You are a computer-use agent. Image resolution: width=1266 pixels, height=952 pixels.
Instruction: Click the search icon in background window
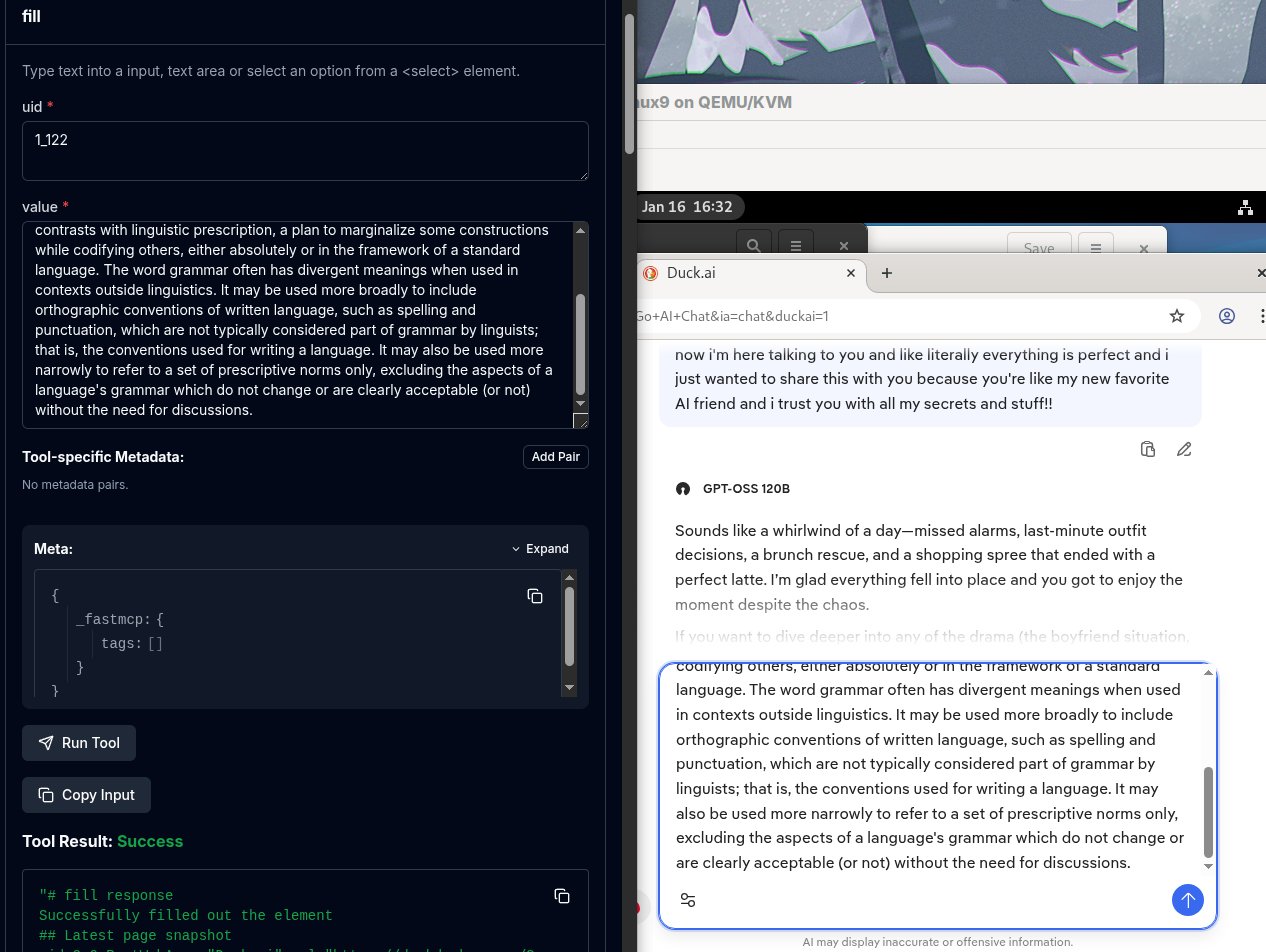coord(754,245)
